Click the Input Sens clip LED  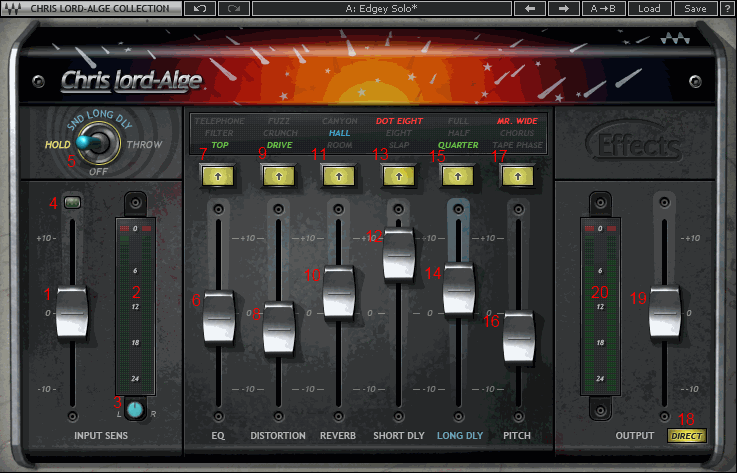pyautogui.click(x=72, y=203)
